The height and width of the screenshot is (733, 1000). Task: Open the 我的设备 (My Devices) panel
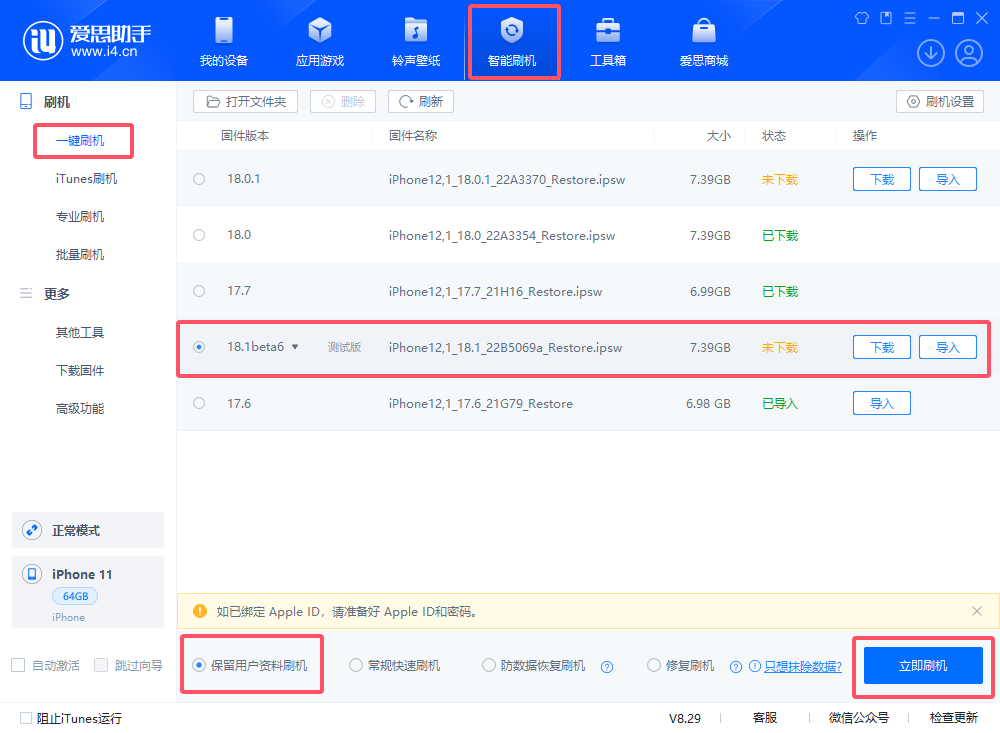(223, 40)
